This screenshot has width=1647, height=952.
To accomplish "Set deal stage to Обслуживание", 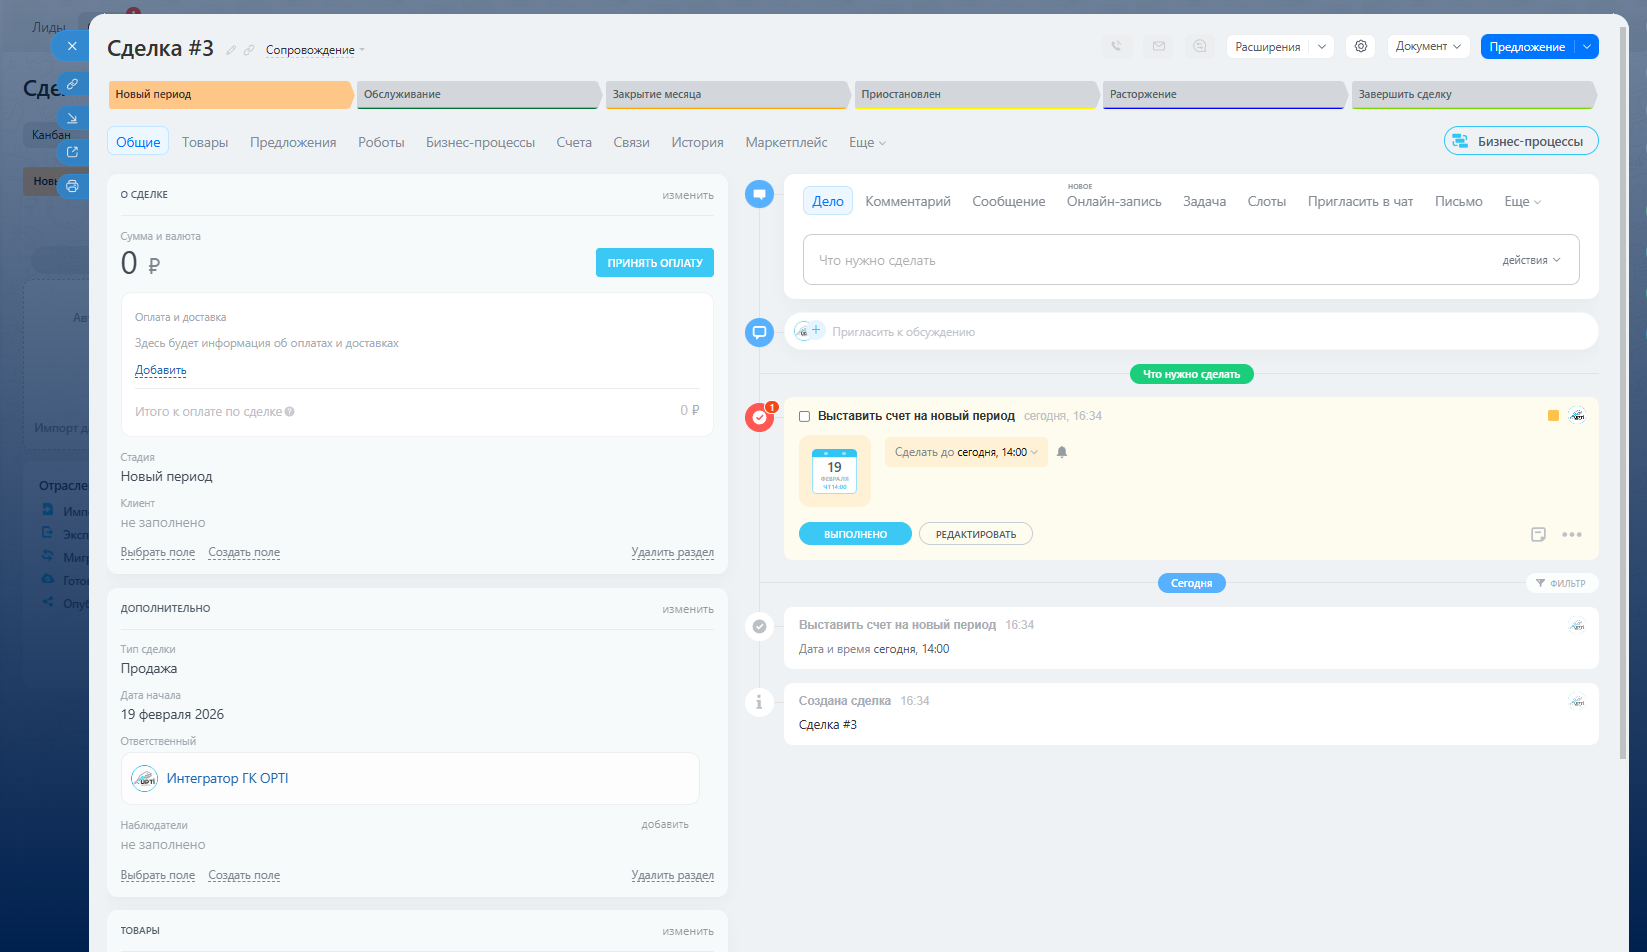I will (x=477, y=94).
